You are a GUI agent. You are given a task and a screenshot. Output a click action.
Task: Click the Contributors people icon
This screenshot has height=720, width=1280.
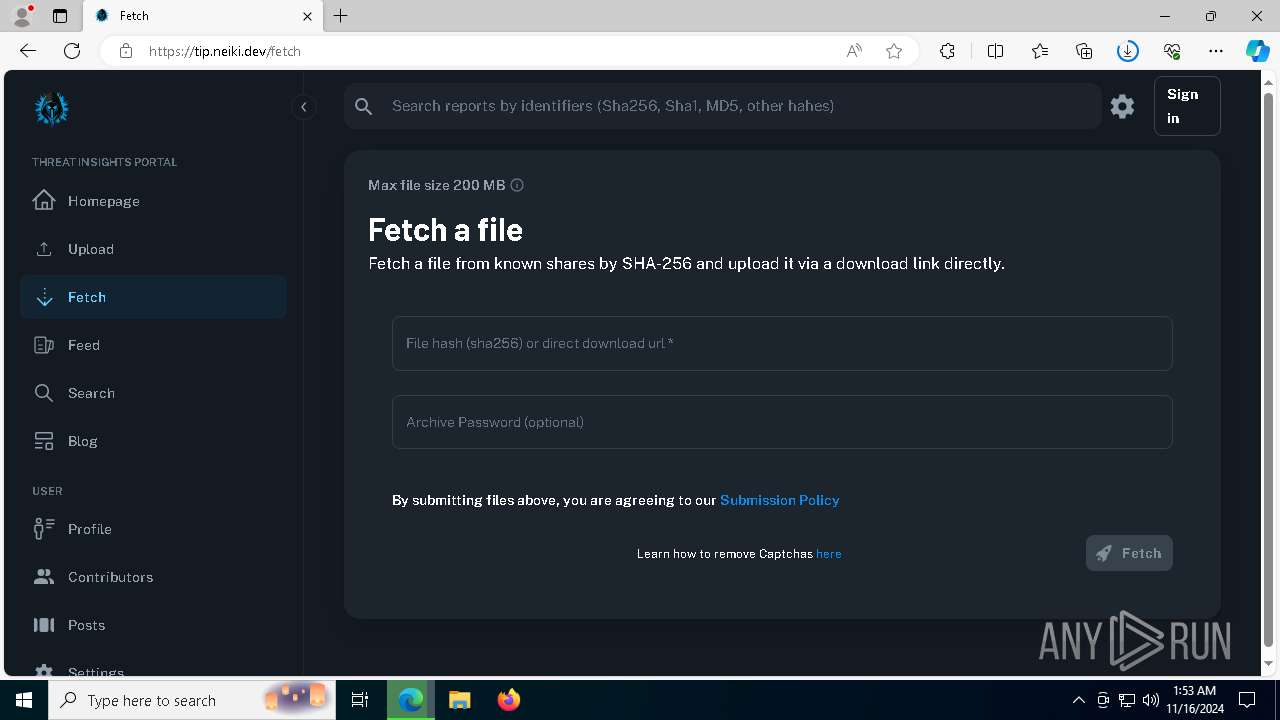pyautogui.click(x=44, y=577)
